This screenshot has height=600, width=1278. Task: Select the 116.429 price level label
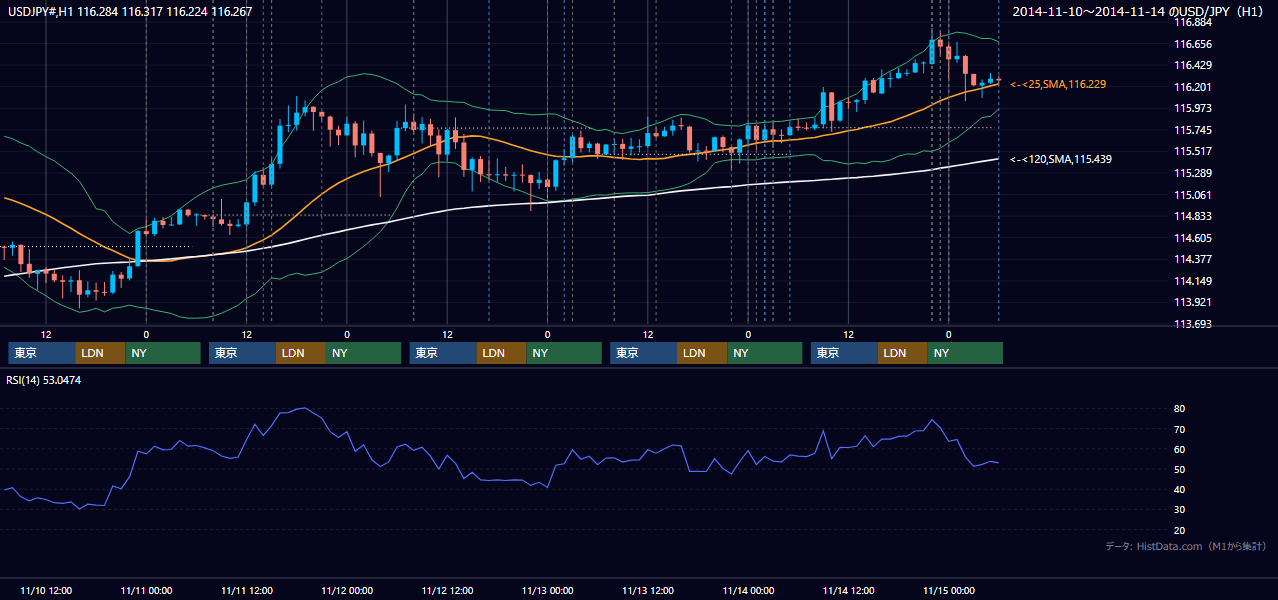1192,65
